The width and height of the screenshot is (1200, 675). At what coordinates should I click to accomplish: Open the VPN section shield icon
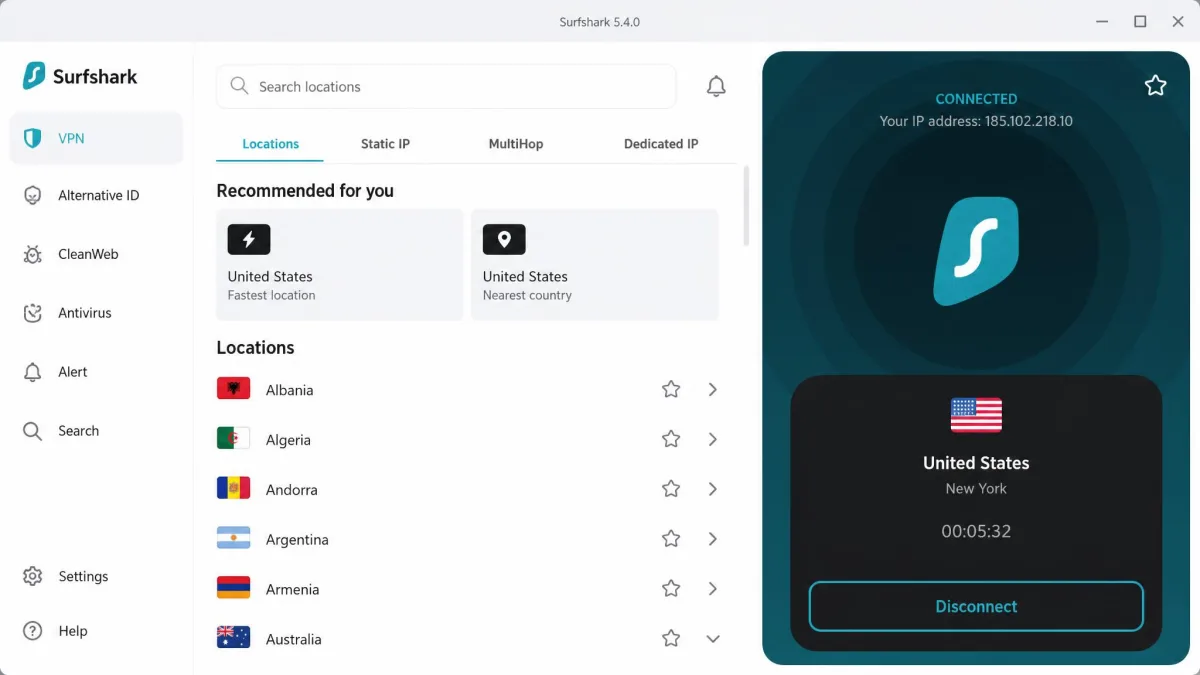click(x=33, y=138)
